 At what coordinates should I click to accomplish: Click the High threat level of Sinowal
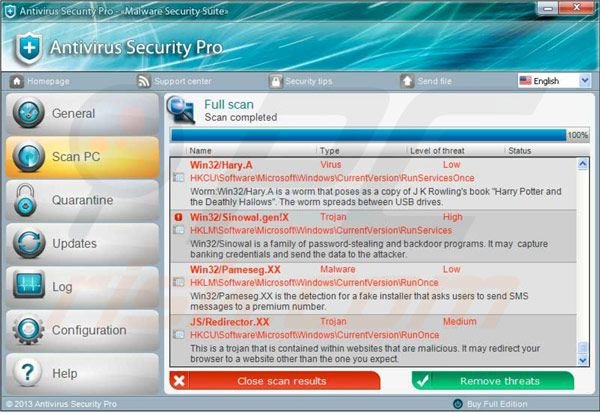click(453, 217)
